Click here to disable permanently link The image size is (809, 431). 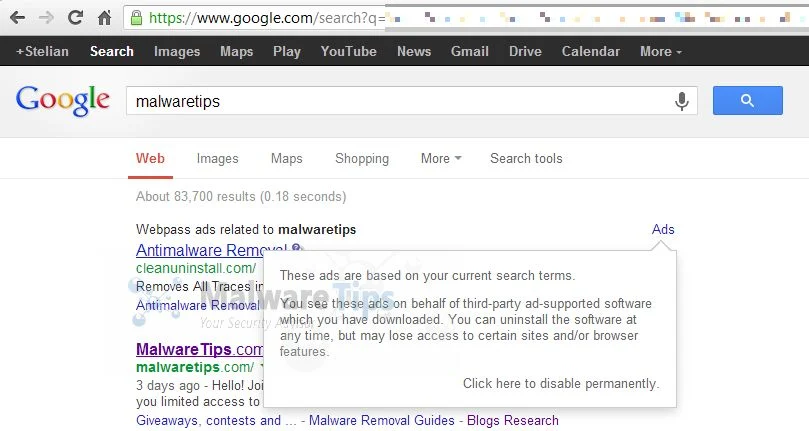tap(561, 384)
